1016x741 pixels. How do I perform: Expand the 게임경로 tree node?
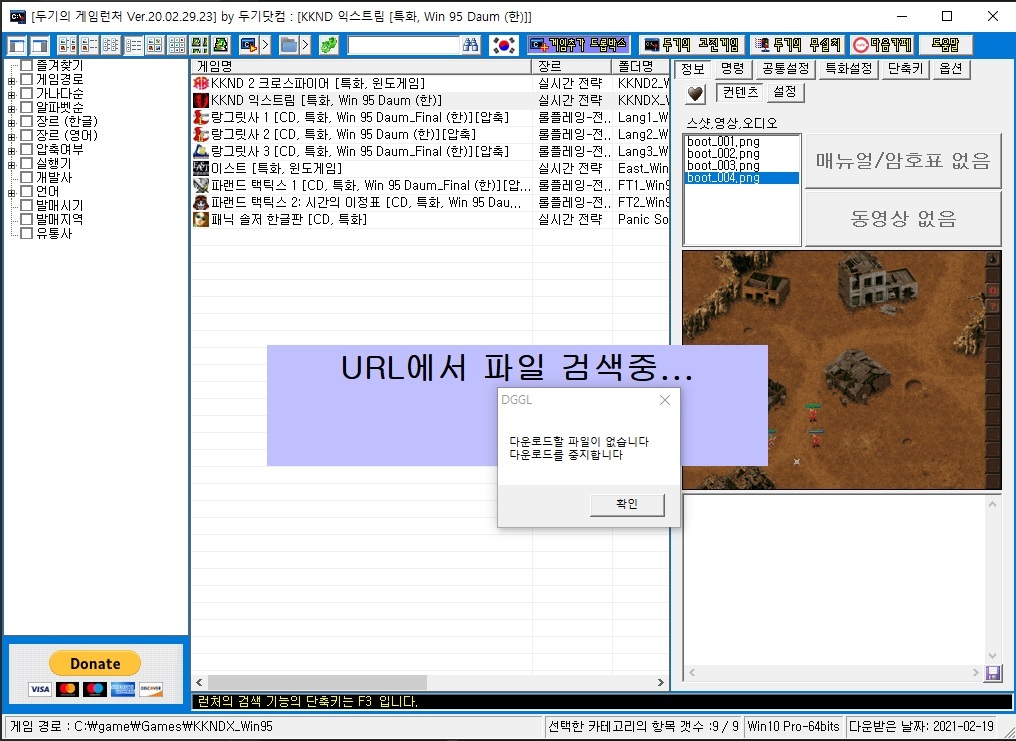pyautogui.click(x=11, y=80)
